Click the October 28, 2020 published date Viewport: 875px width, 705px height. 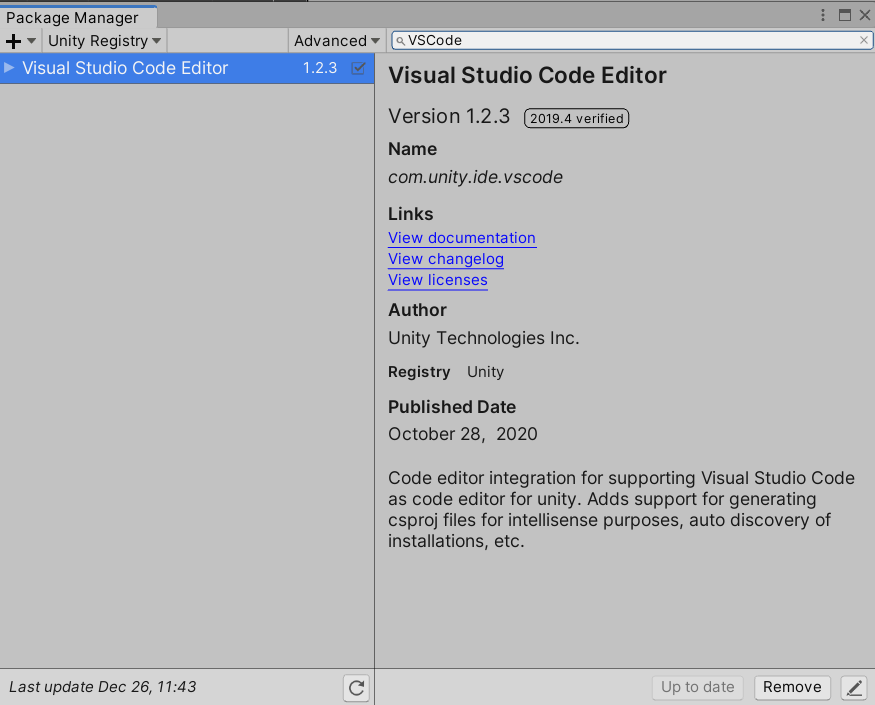(463, 434)
